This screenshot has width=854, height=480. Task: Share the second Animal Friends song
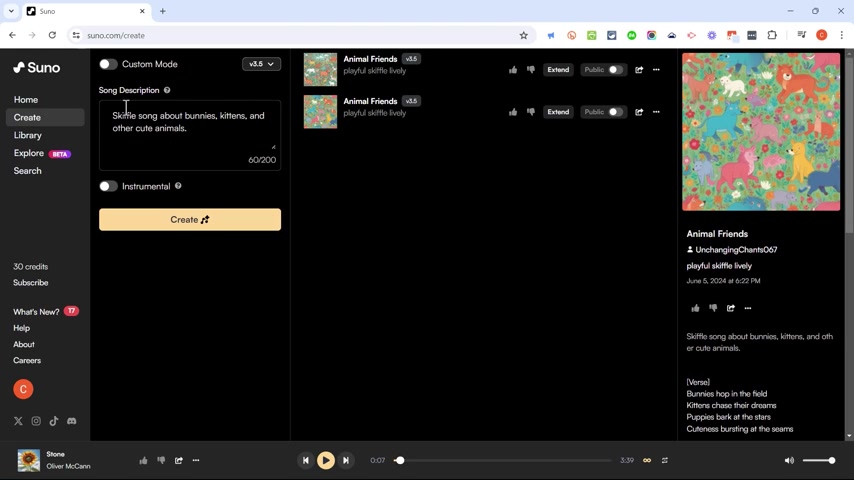click(639, 112)
